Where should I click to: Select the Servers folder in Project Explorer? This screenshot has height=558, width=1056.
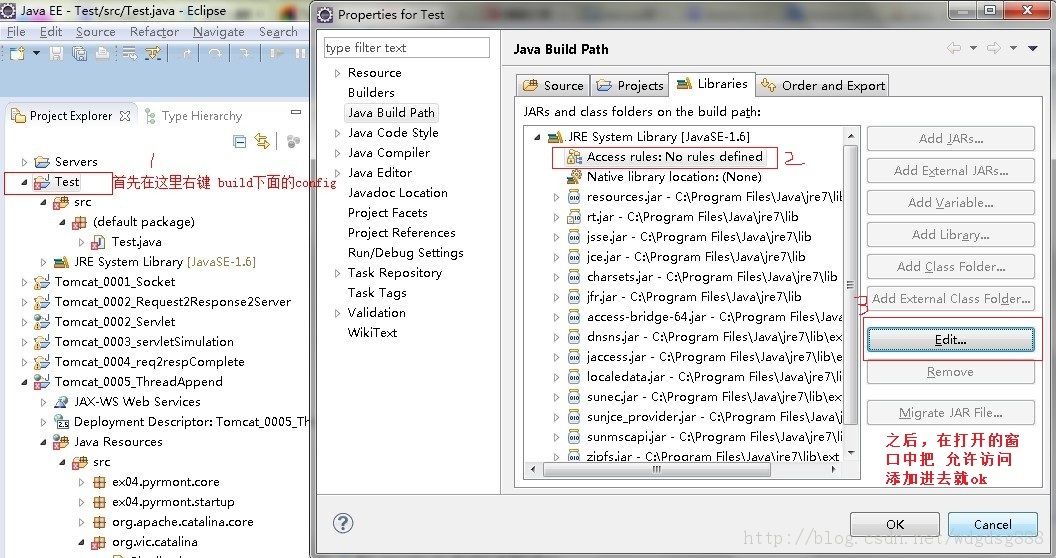[x=75, y=162]
